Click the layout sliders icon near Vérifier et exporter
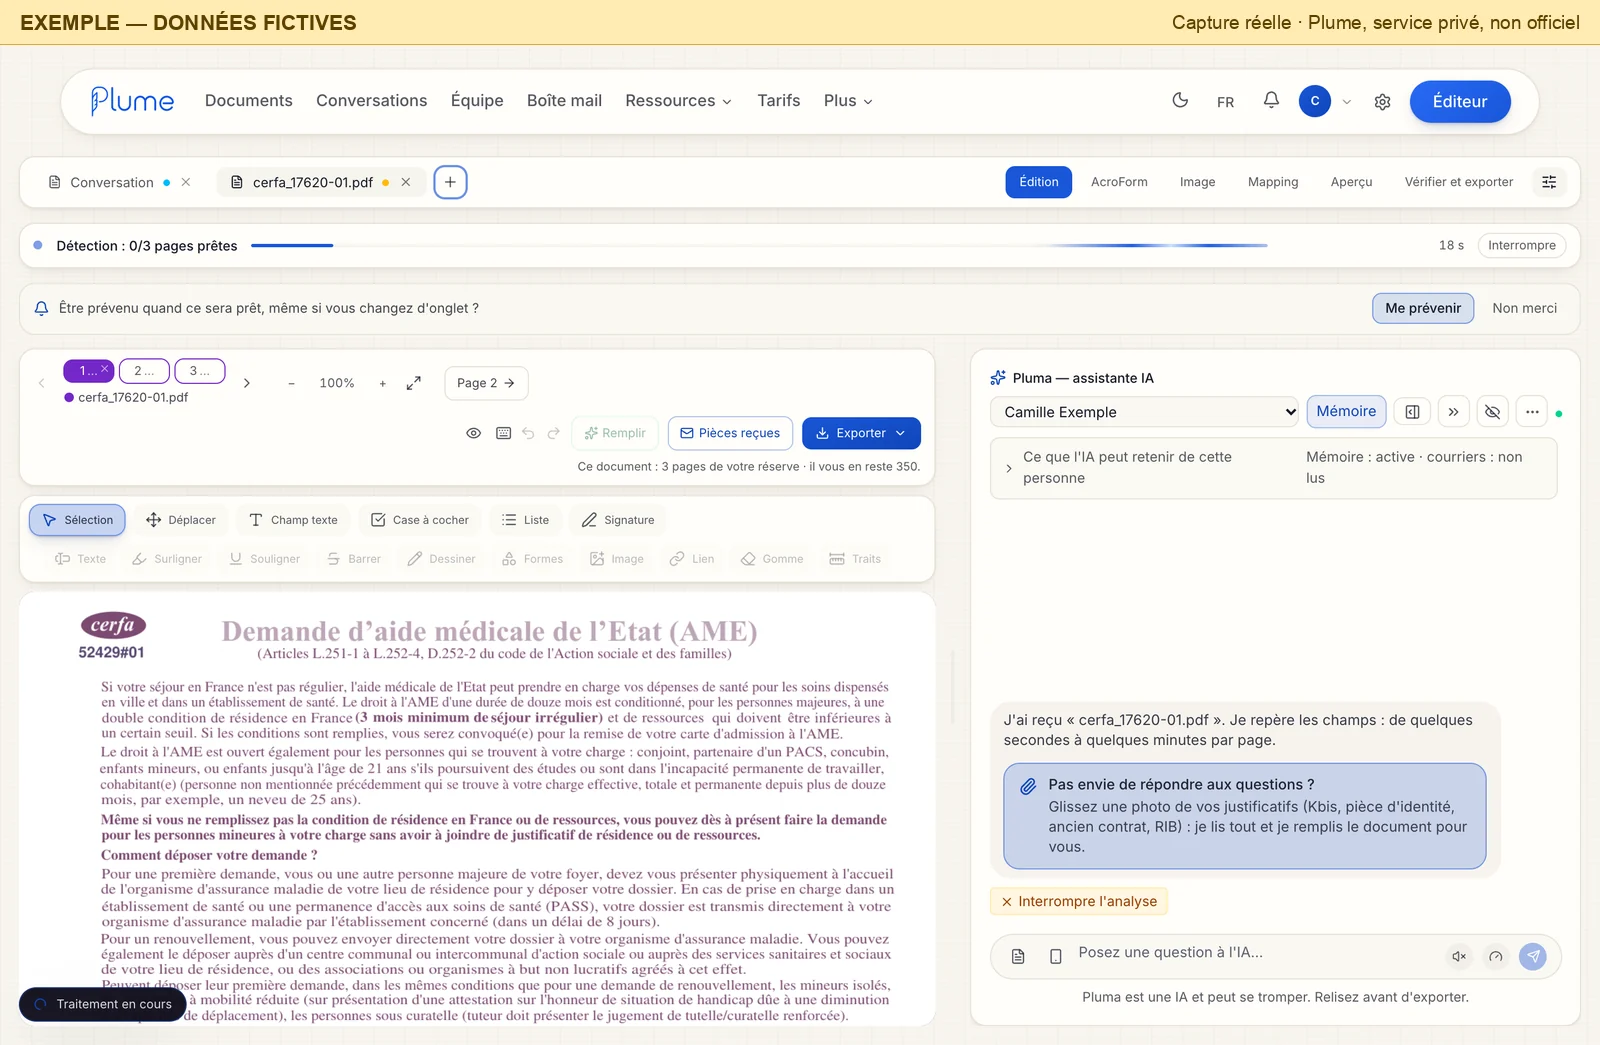The height and width of the screenshot is (1045, 1600). 1549,182
